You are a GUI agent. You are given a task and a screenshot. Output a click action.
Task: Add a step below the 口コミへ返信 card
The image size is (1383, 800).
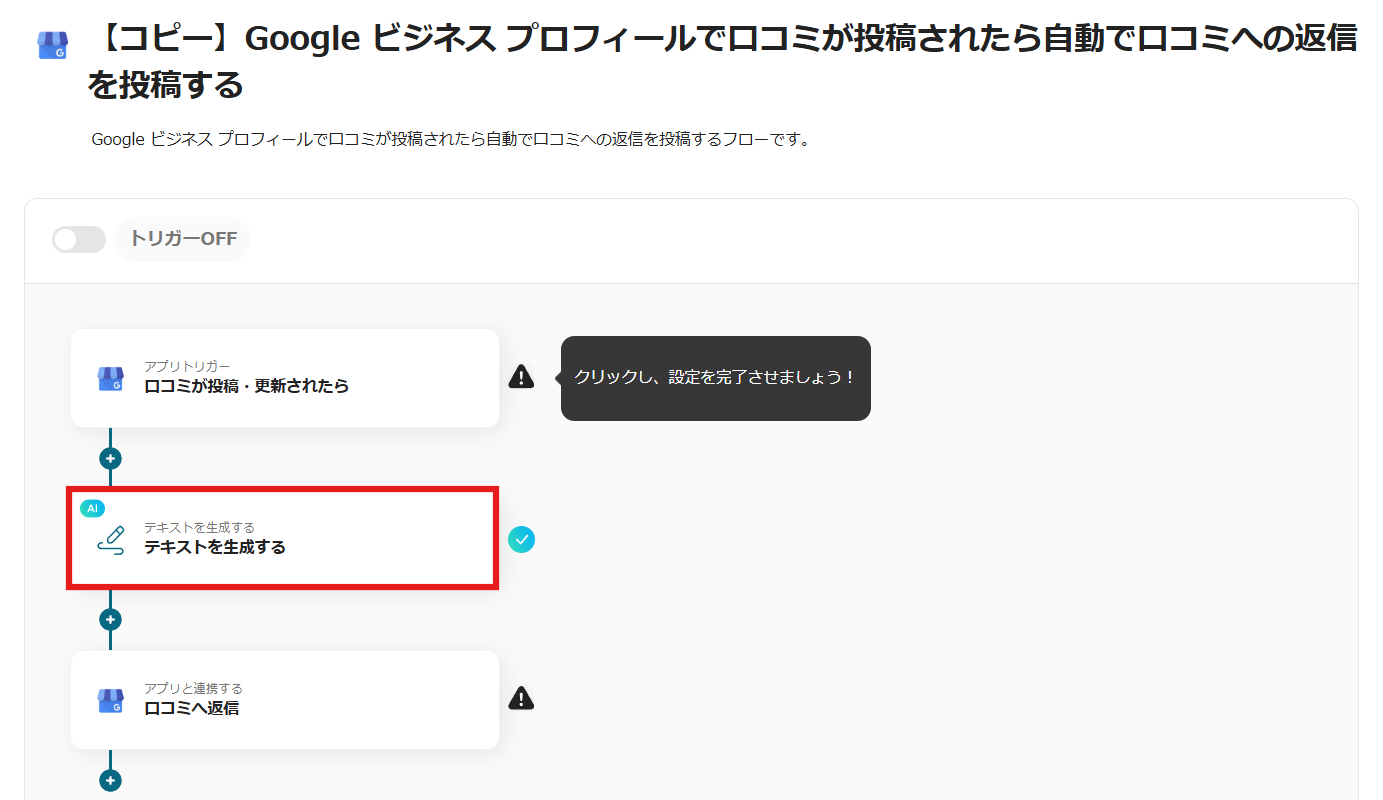click(110, 781)
